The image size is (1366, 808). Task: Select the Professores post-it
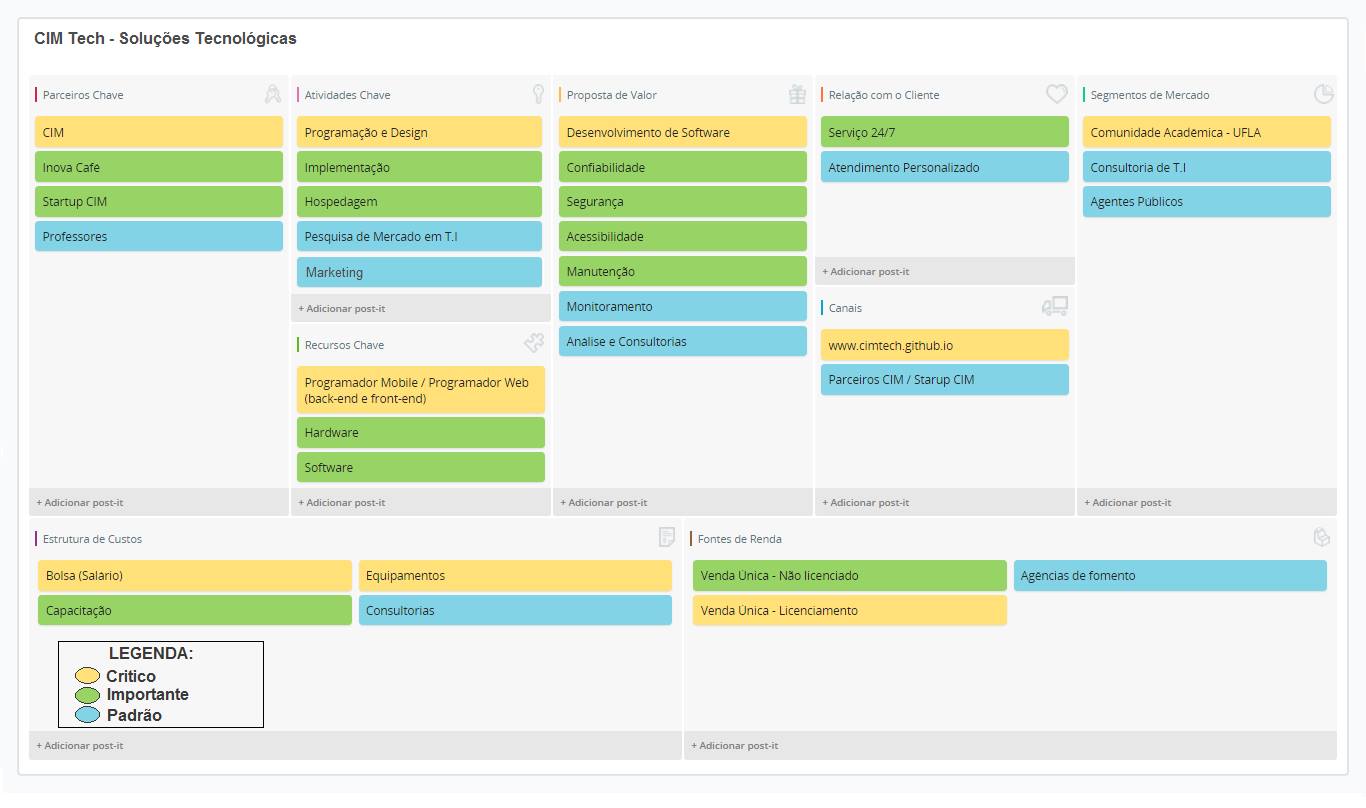pos(159,236)
